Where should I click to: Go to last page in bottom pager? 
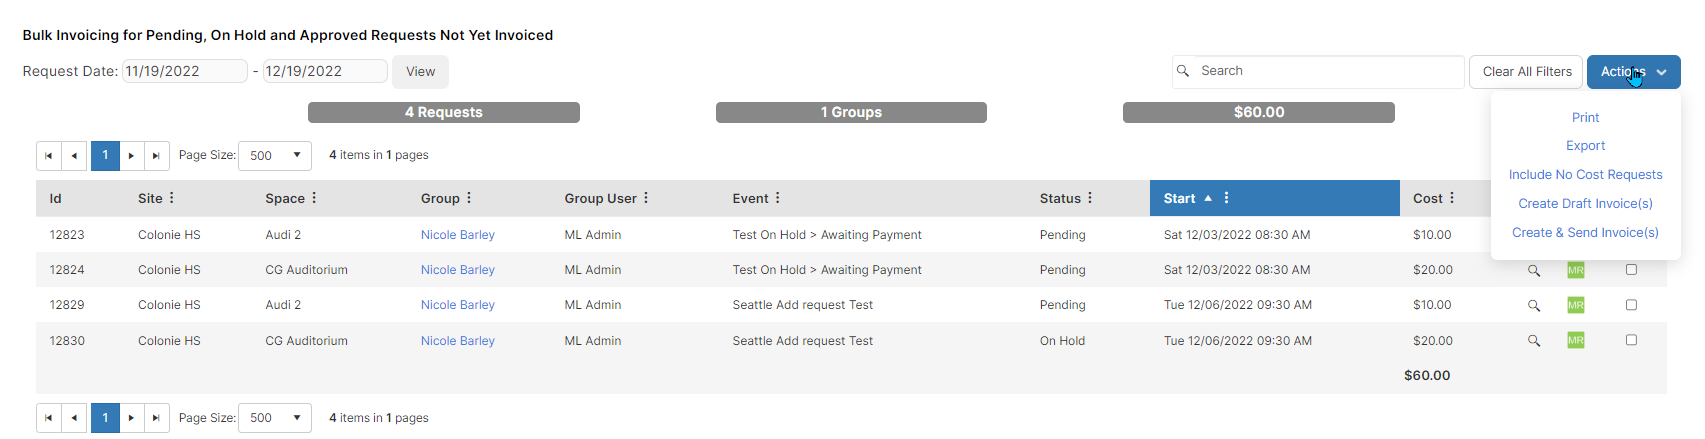point(156,418)
